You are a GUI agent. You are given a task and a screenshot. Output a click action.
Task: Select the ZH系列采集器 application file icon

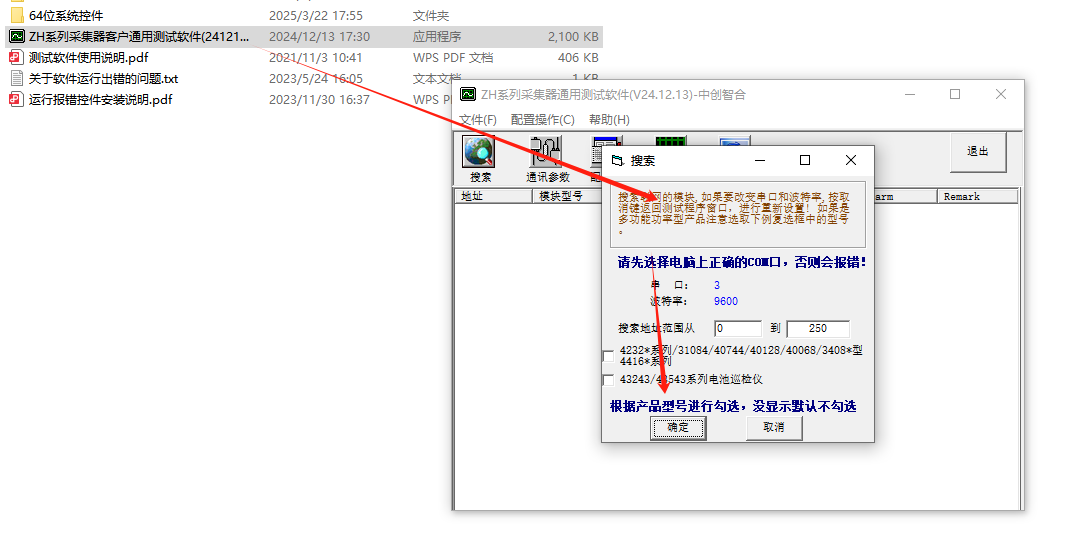[17, 37]
